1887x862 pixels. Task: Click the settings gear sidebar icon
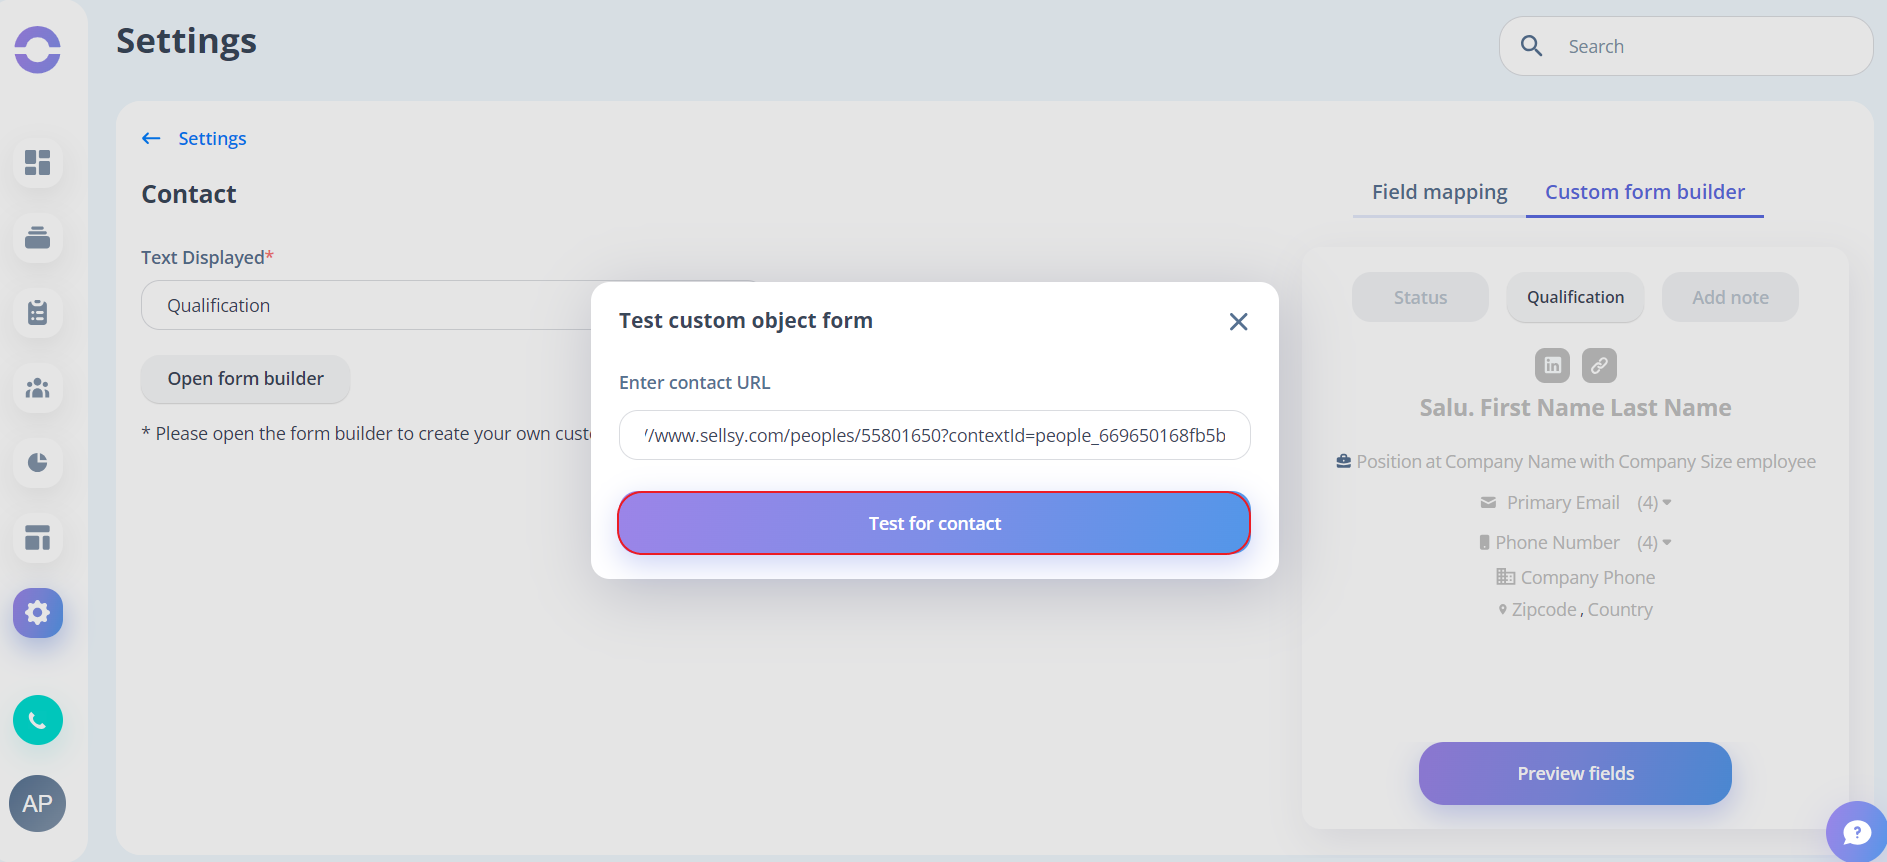tap(38, 613)
